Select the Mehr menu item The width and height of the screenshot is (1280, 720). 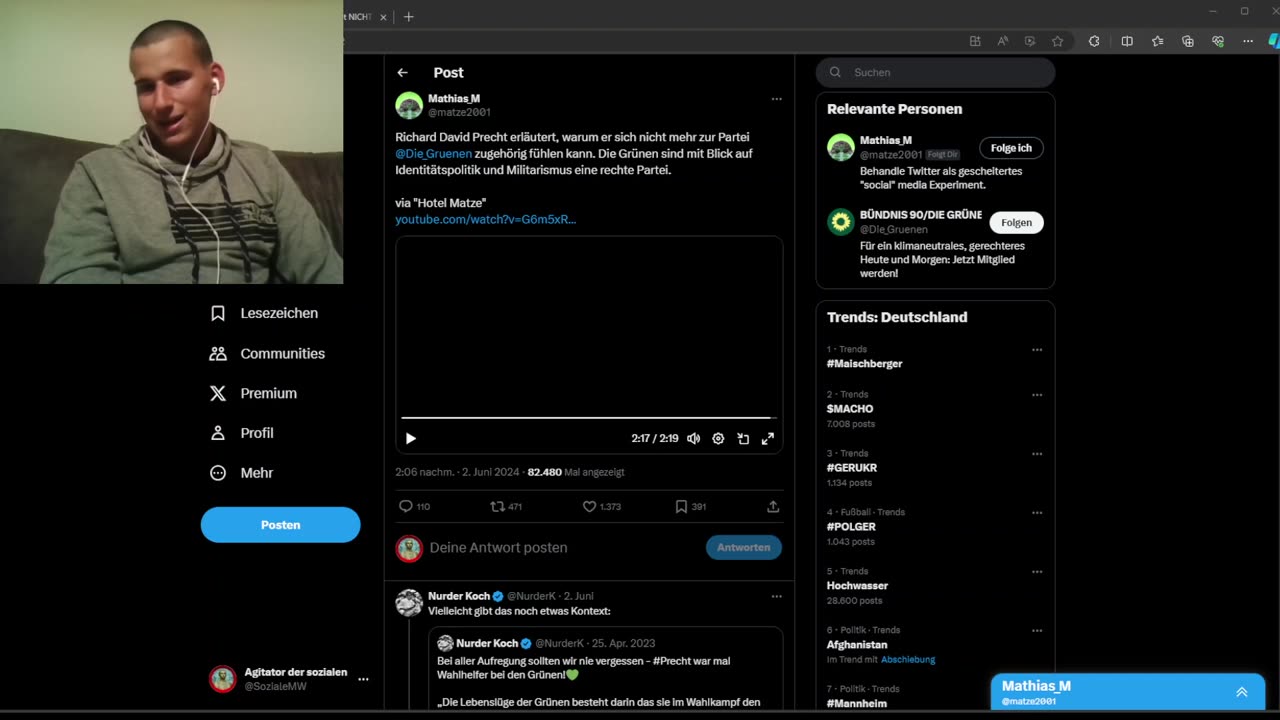tap(256, 473)
